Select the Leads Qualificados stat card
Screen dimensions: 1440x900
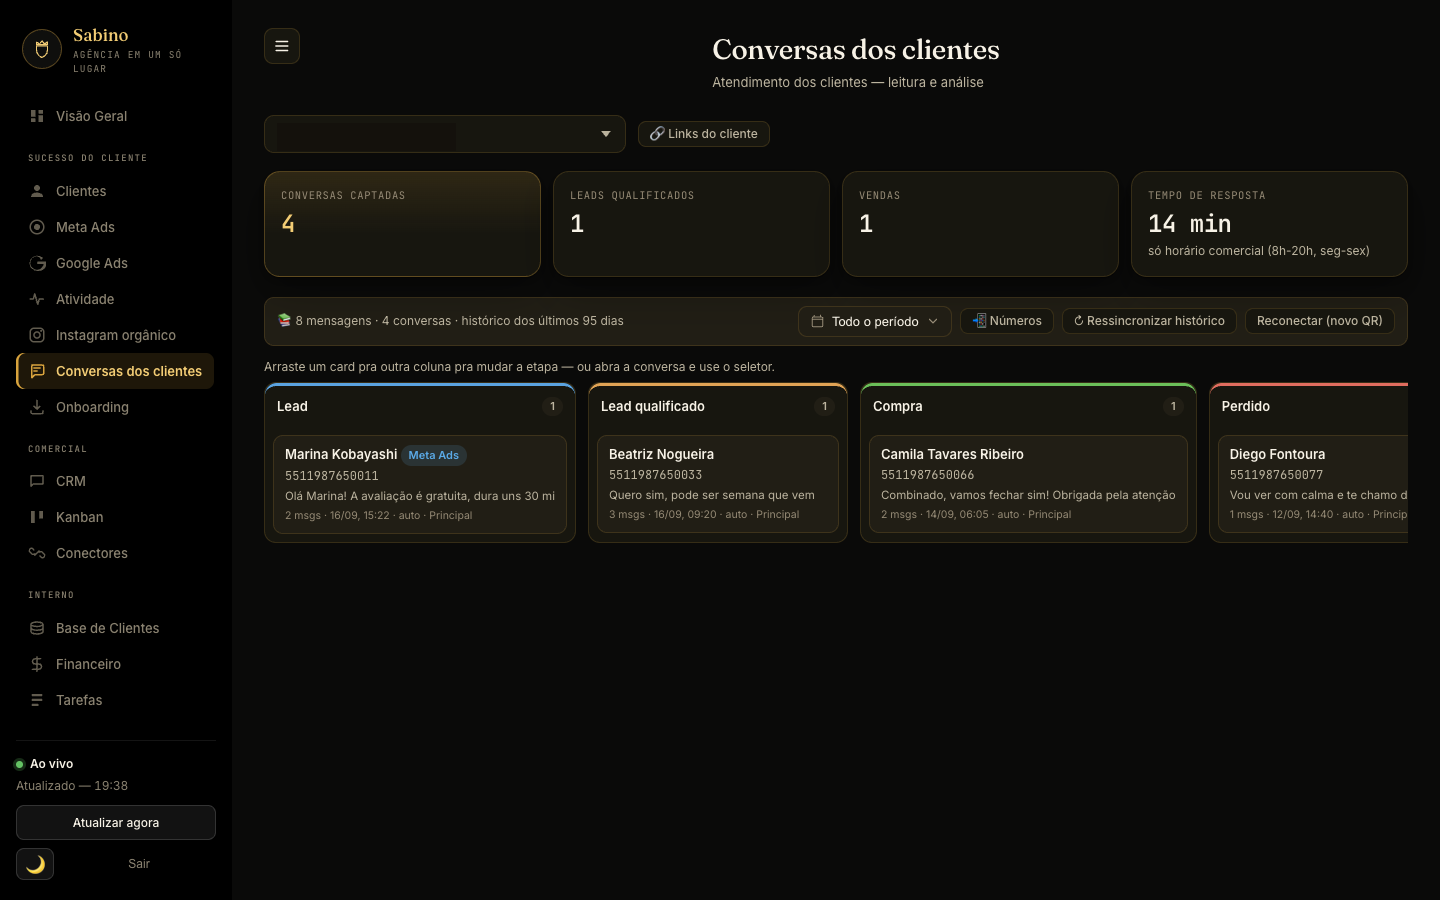pyautogui.click(x=691, y=224)
